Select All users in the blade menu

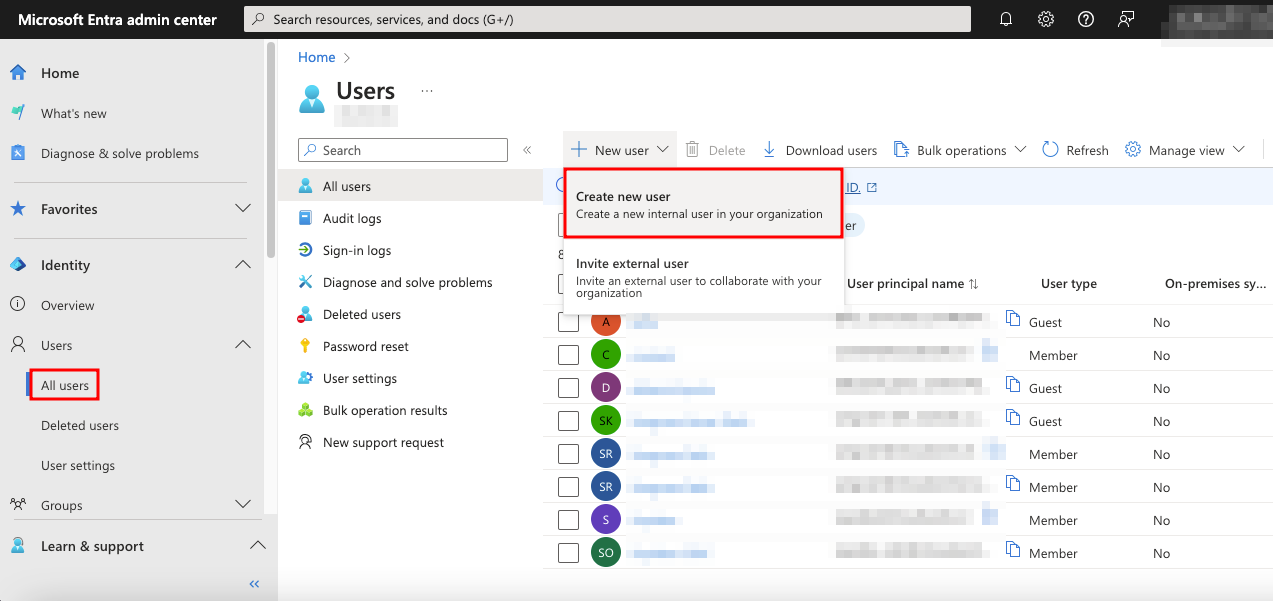[x=410, y=186]
